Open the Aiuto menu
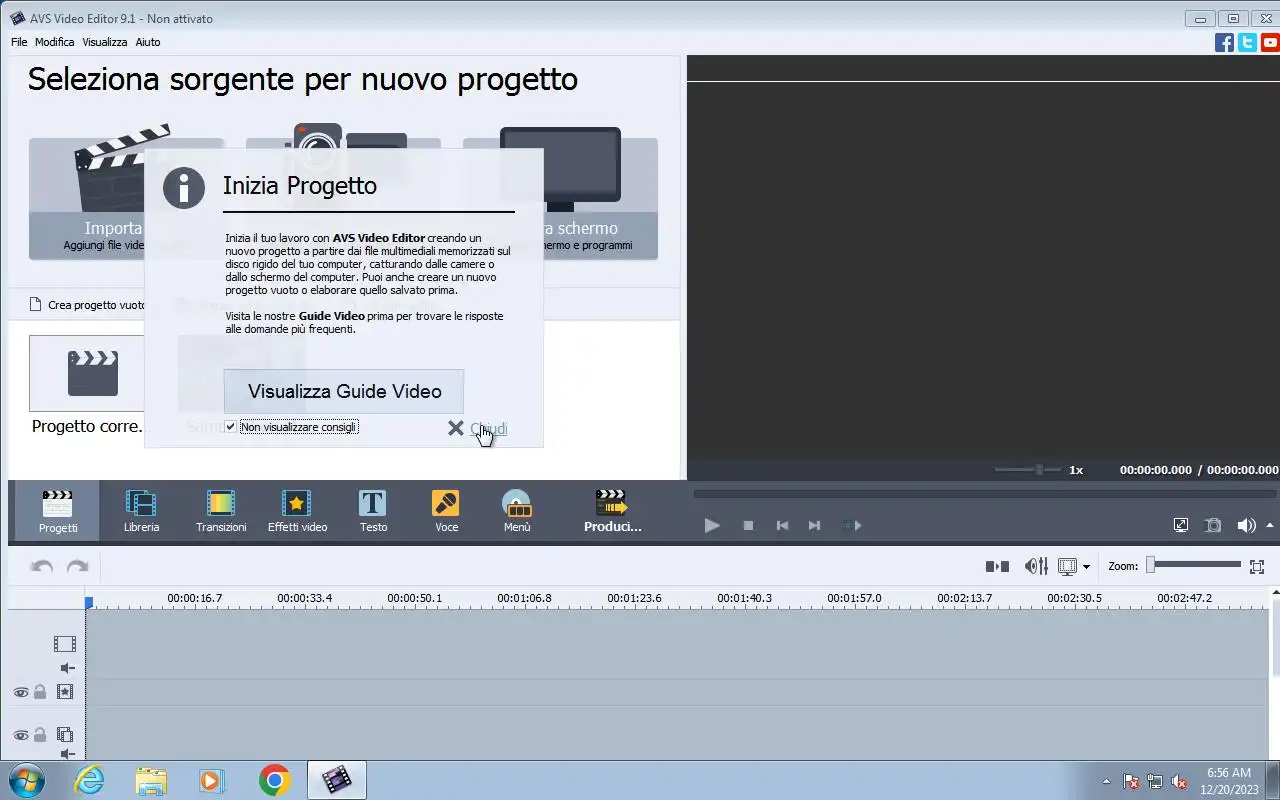 tap(148, 42)
